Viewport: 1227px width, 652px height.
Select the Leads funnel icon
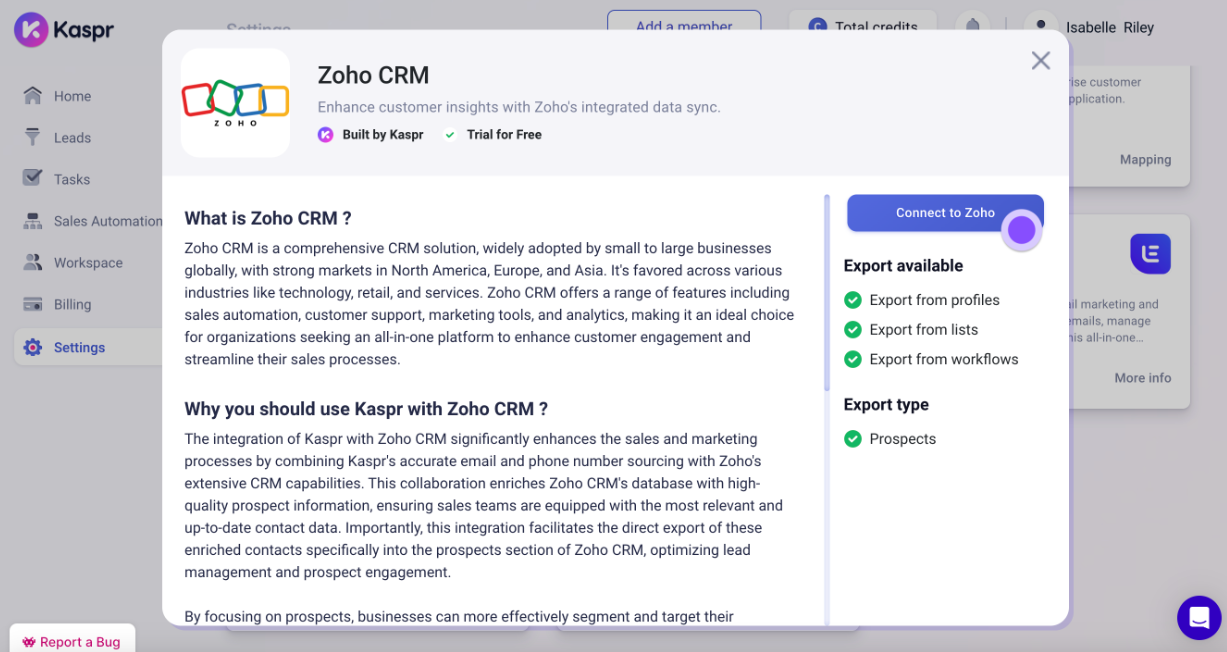pos(33,137)
